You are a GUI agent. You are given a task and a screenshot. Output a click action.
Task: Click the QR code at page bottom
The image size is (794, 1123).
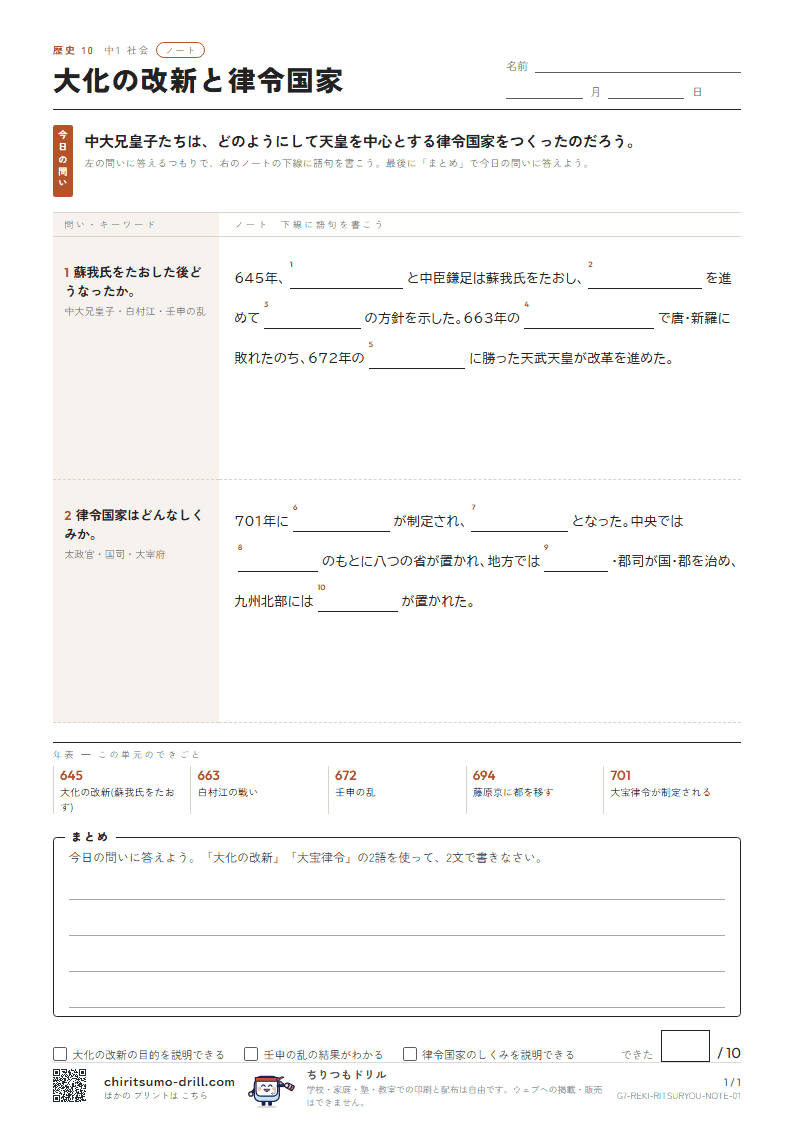click(x=69, y=1084)
